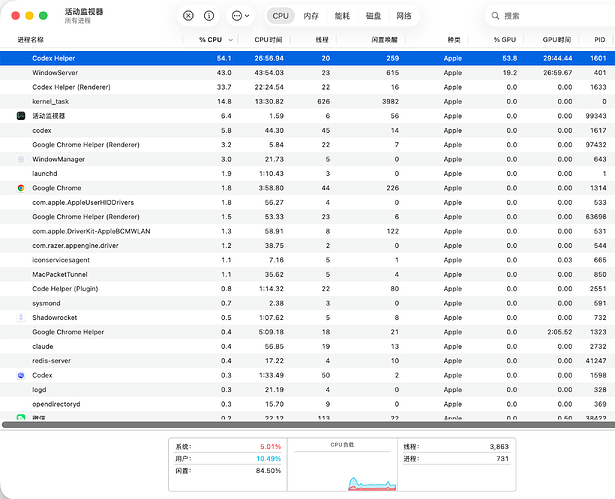Screen dimensions: 615x499
Task: Open the more actions ellipsis dropdown
Action: 240,16
